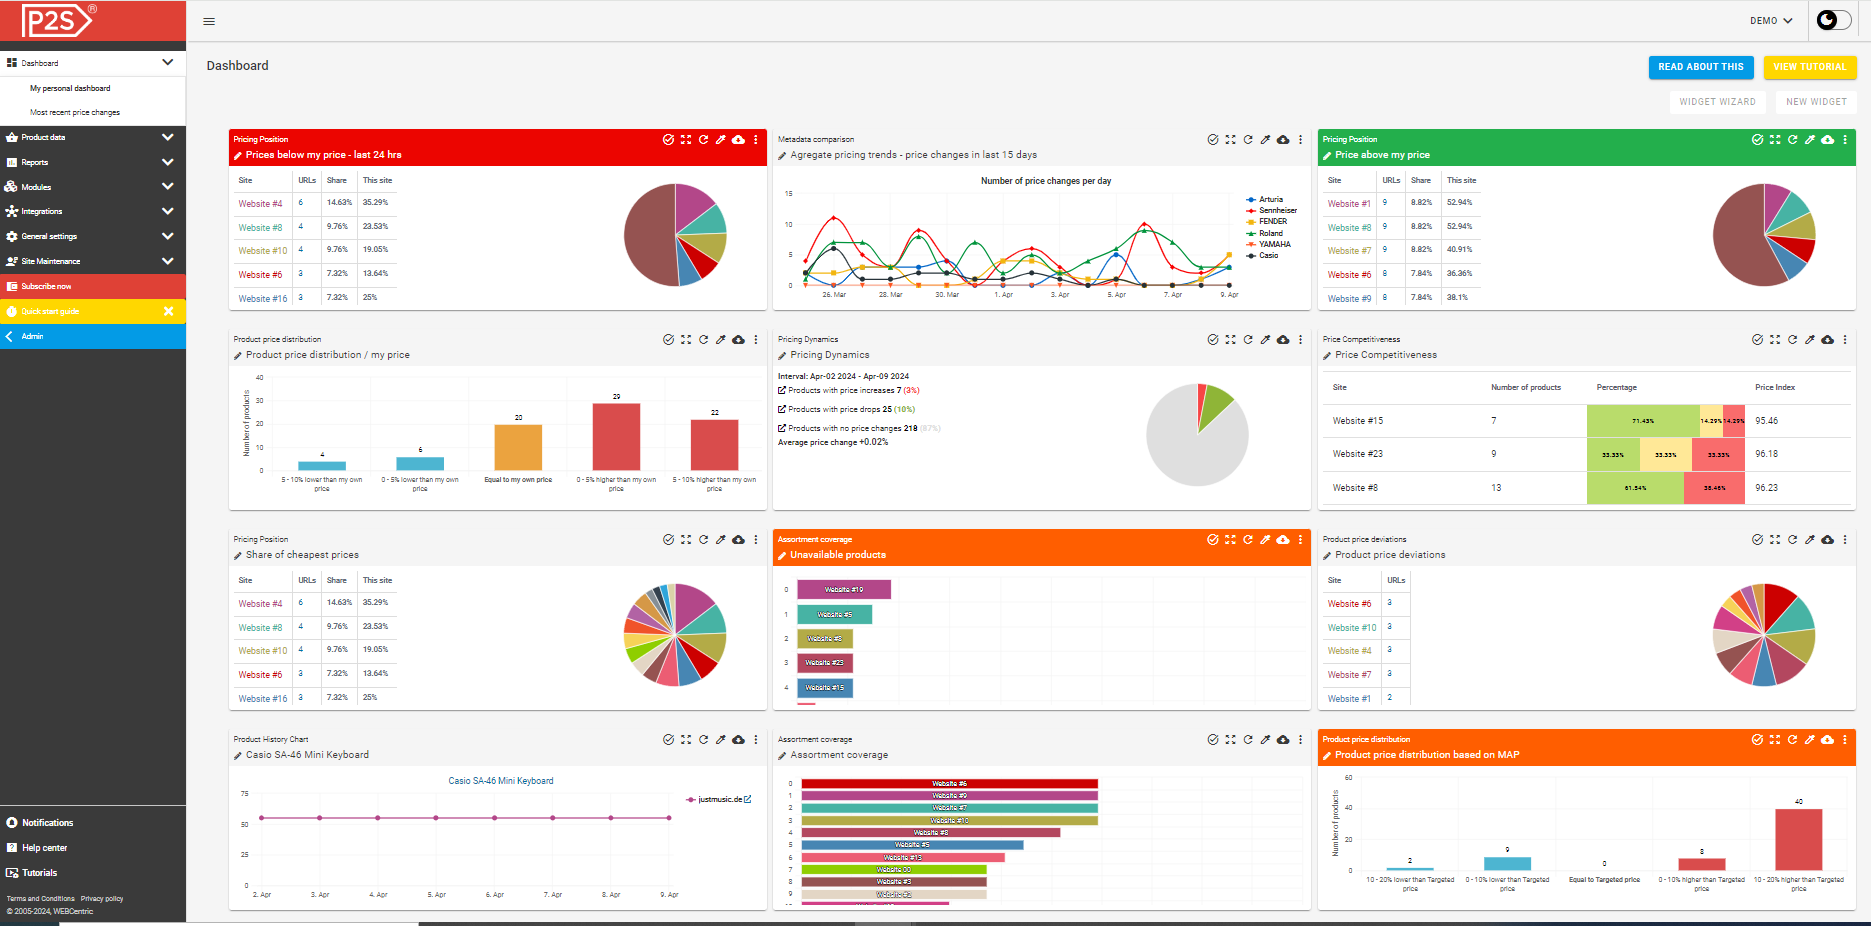Open three-dot menu of Price above my price widget
The image size is (1871, 926).
(1845, 140)
